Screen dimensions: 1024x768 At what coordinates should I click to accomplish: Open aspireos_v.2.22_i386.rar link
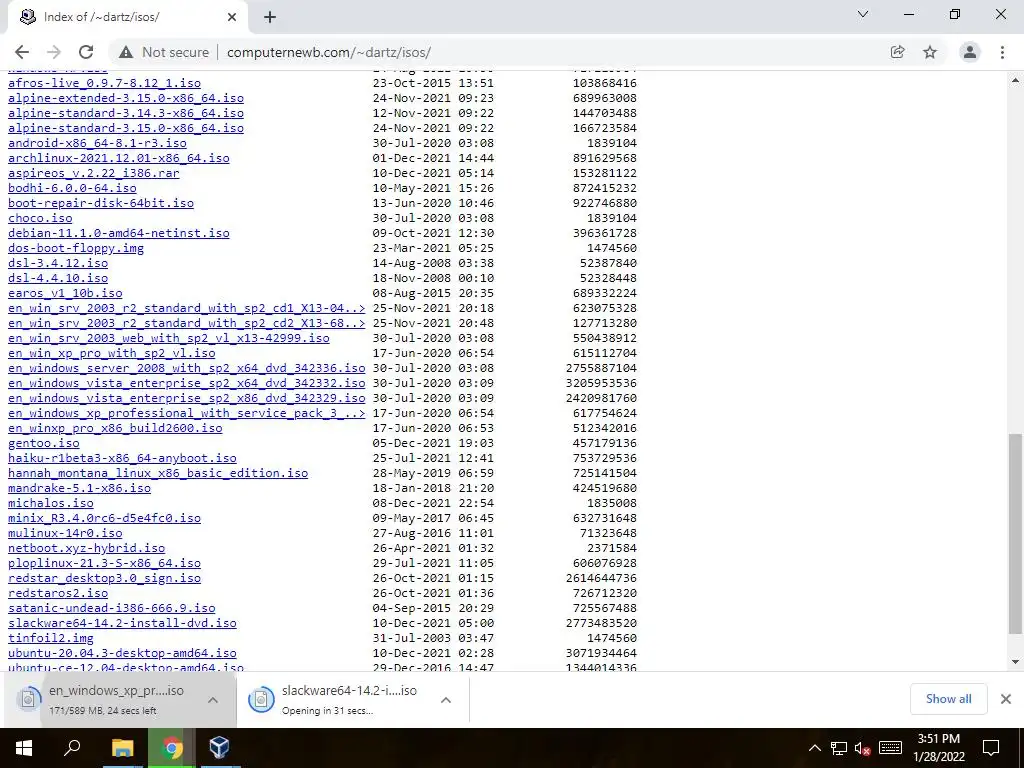[x=93, y=173]
